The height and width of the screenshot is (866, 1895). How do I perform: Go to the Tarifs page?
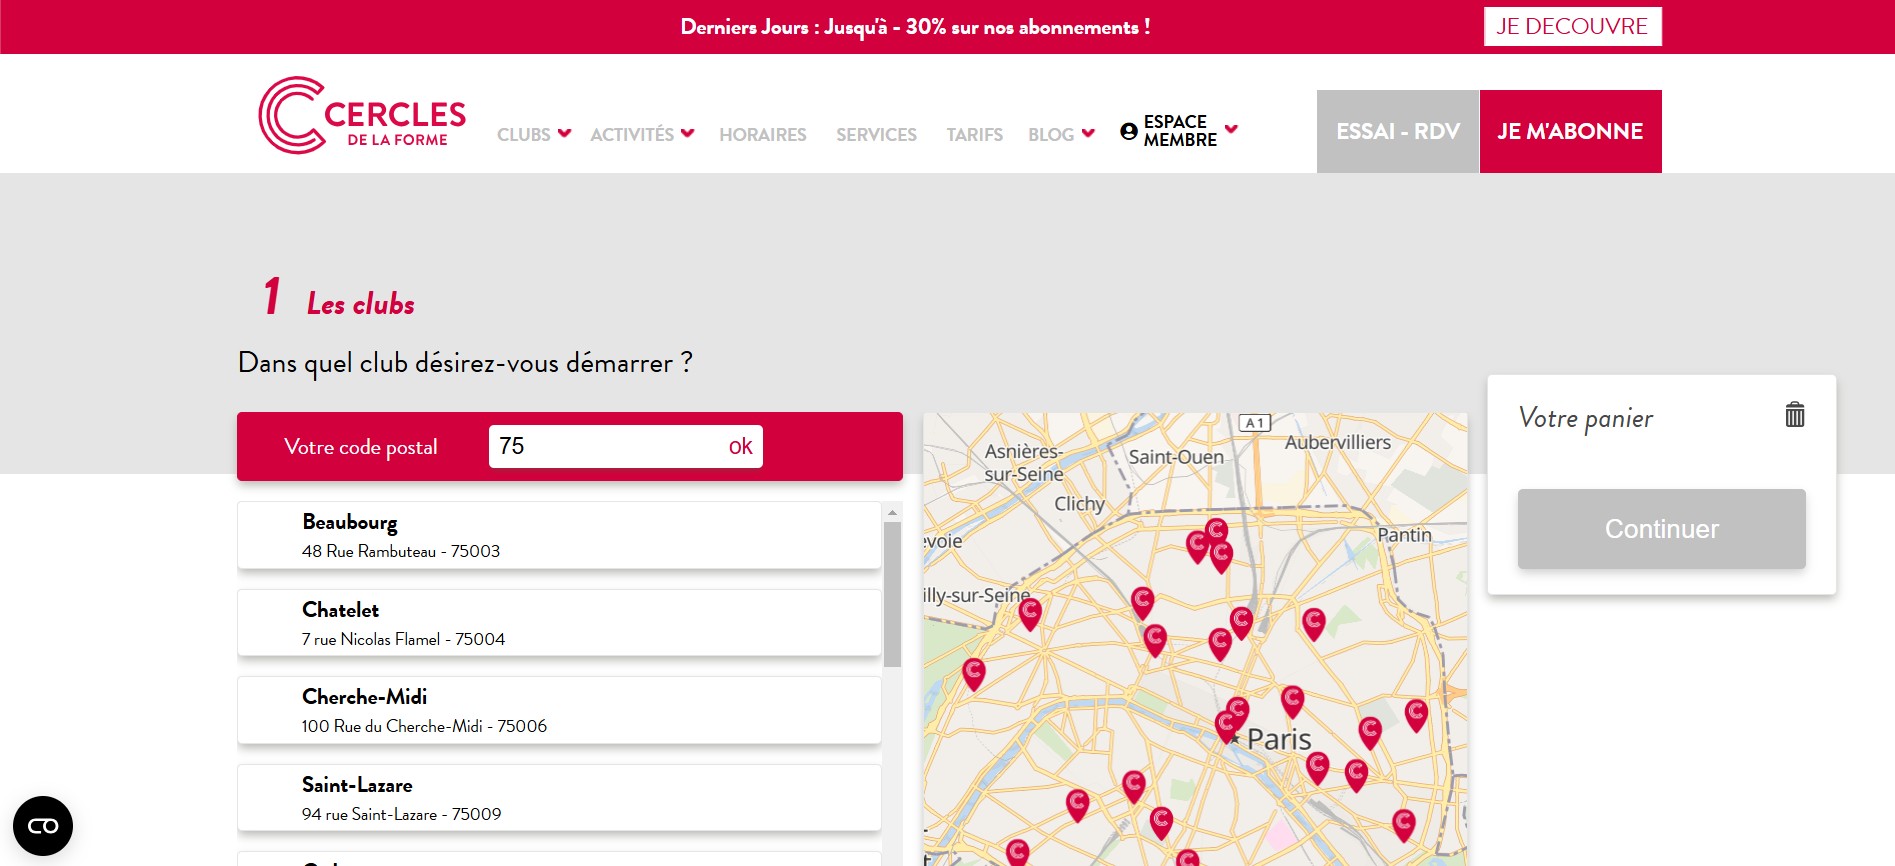pos(975,134)
